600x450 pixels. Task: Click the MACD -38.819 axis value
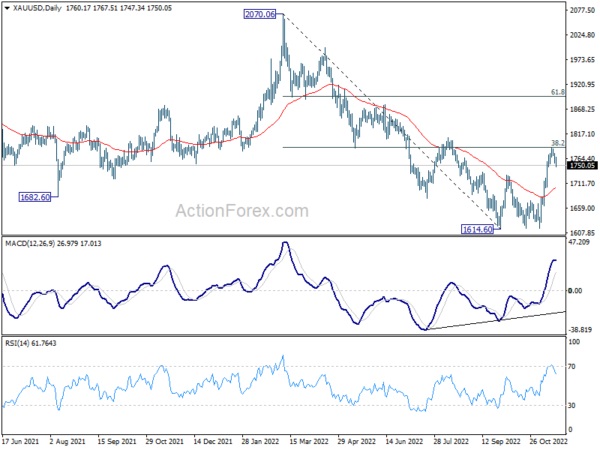pos(582,330)
